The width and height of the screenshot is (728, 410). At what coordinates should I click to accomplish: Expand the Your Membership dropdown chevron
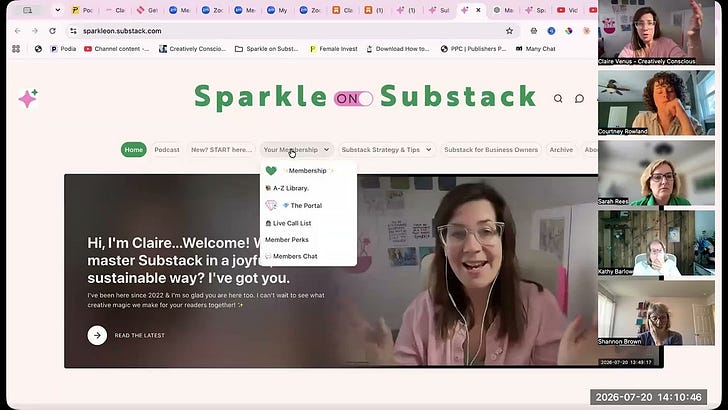(326, 150)
